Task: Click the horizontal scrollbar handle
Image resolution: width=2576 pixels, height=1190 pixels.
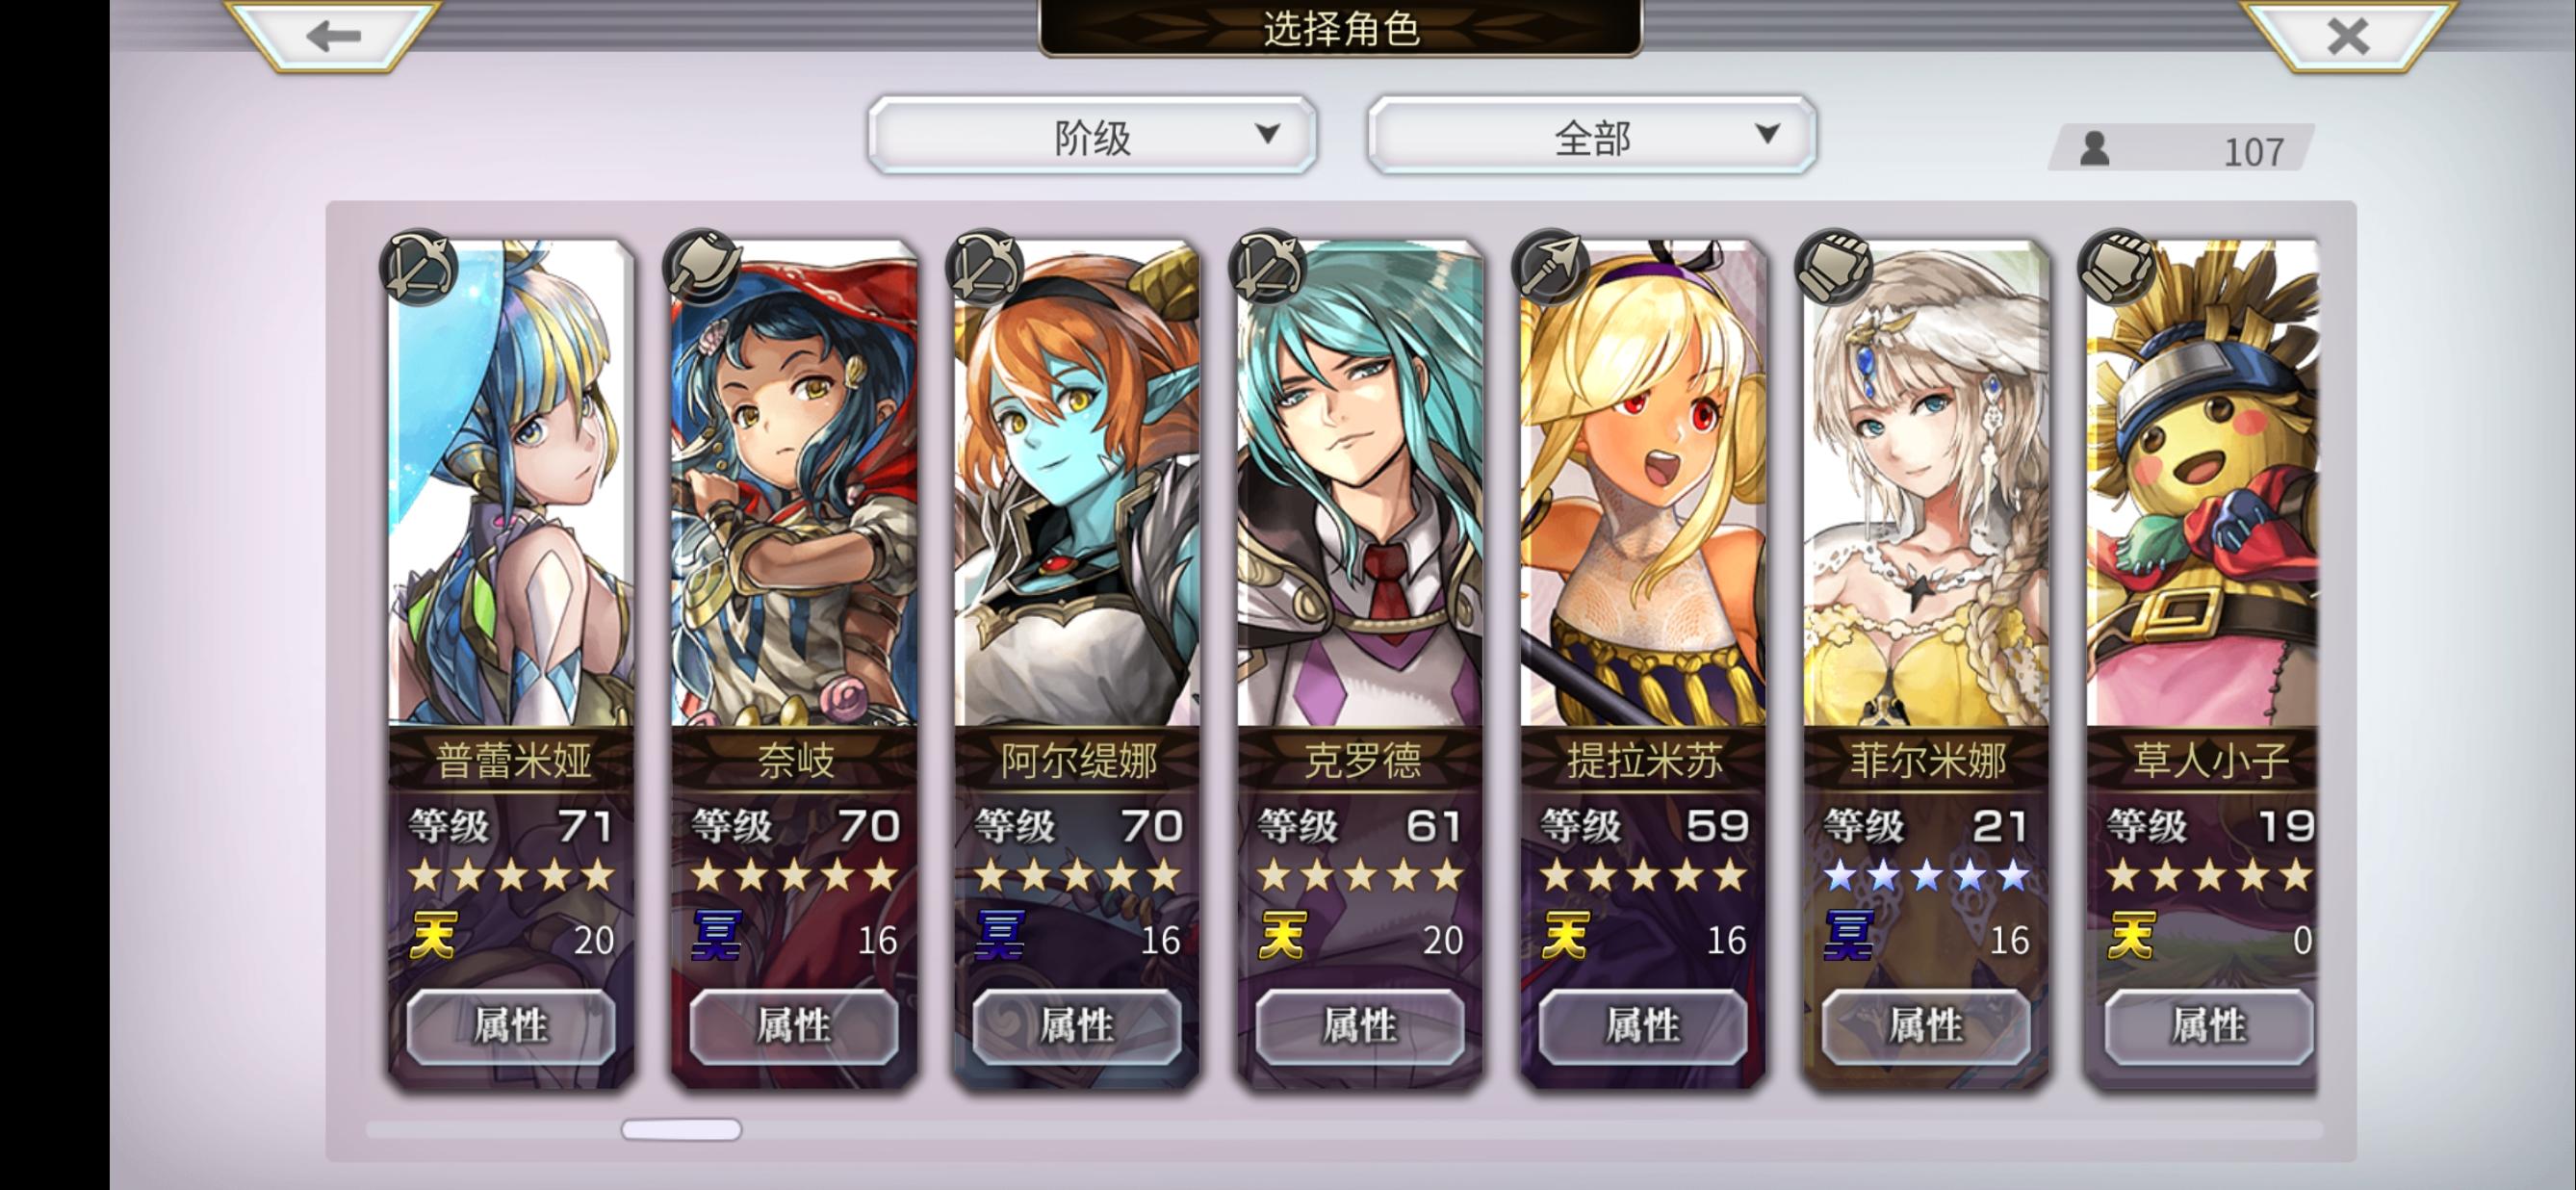Action: click(681, 1129)
